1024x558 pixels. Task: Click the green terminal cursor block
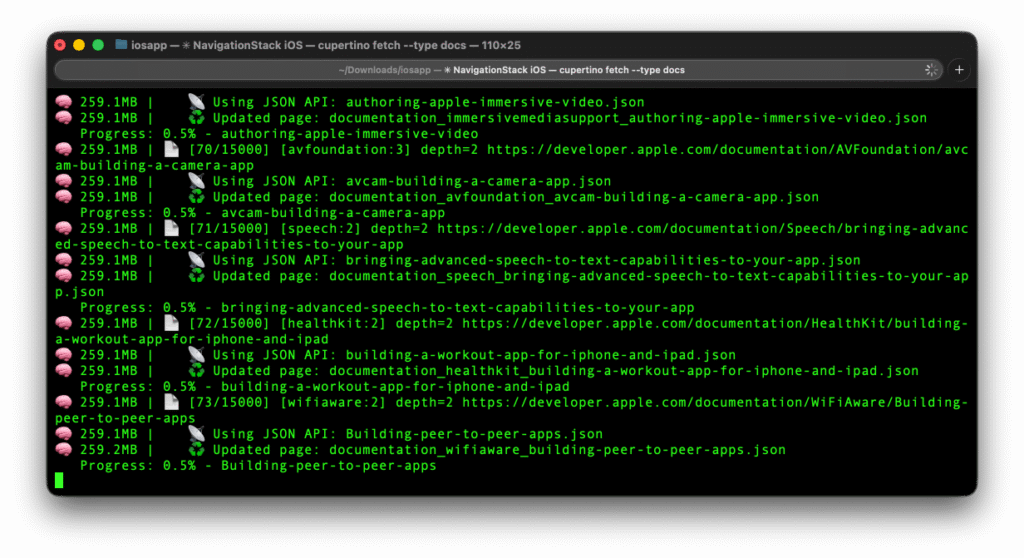(59, 481)
